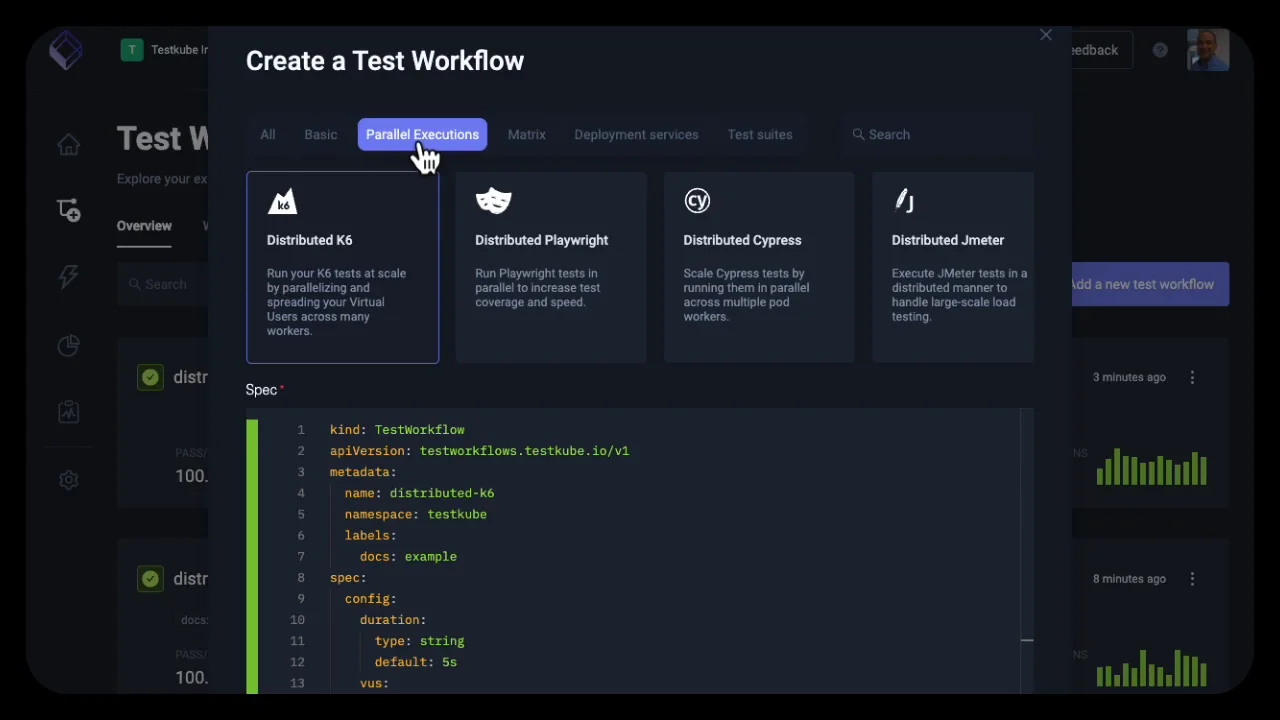
Task: Click second workflow's execution bar chart
Action: (x=1151, y=669)
